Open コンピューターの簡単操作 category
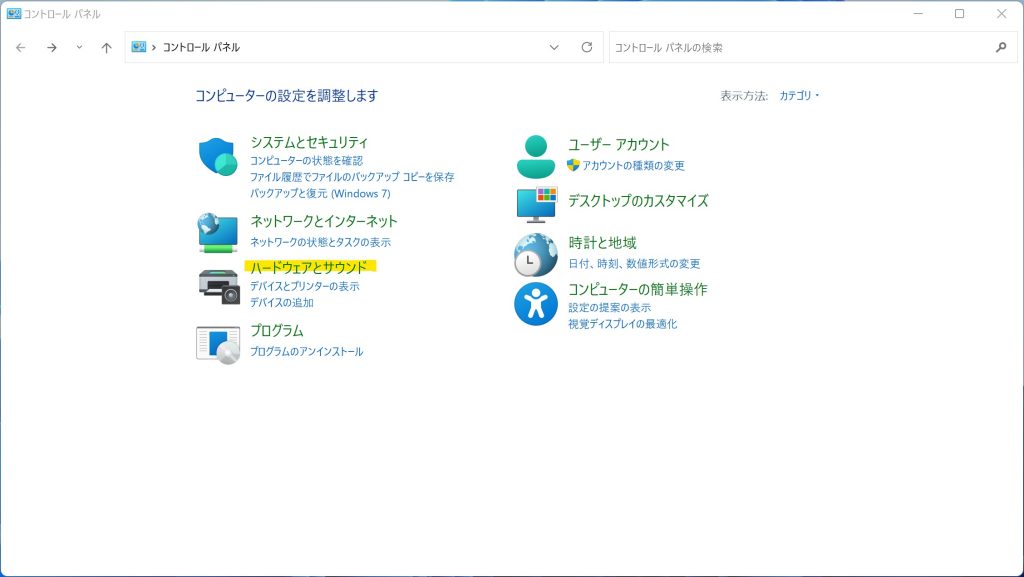The width and height of the screenshot is (1024, 577). [637, 289]
